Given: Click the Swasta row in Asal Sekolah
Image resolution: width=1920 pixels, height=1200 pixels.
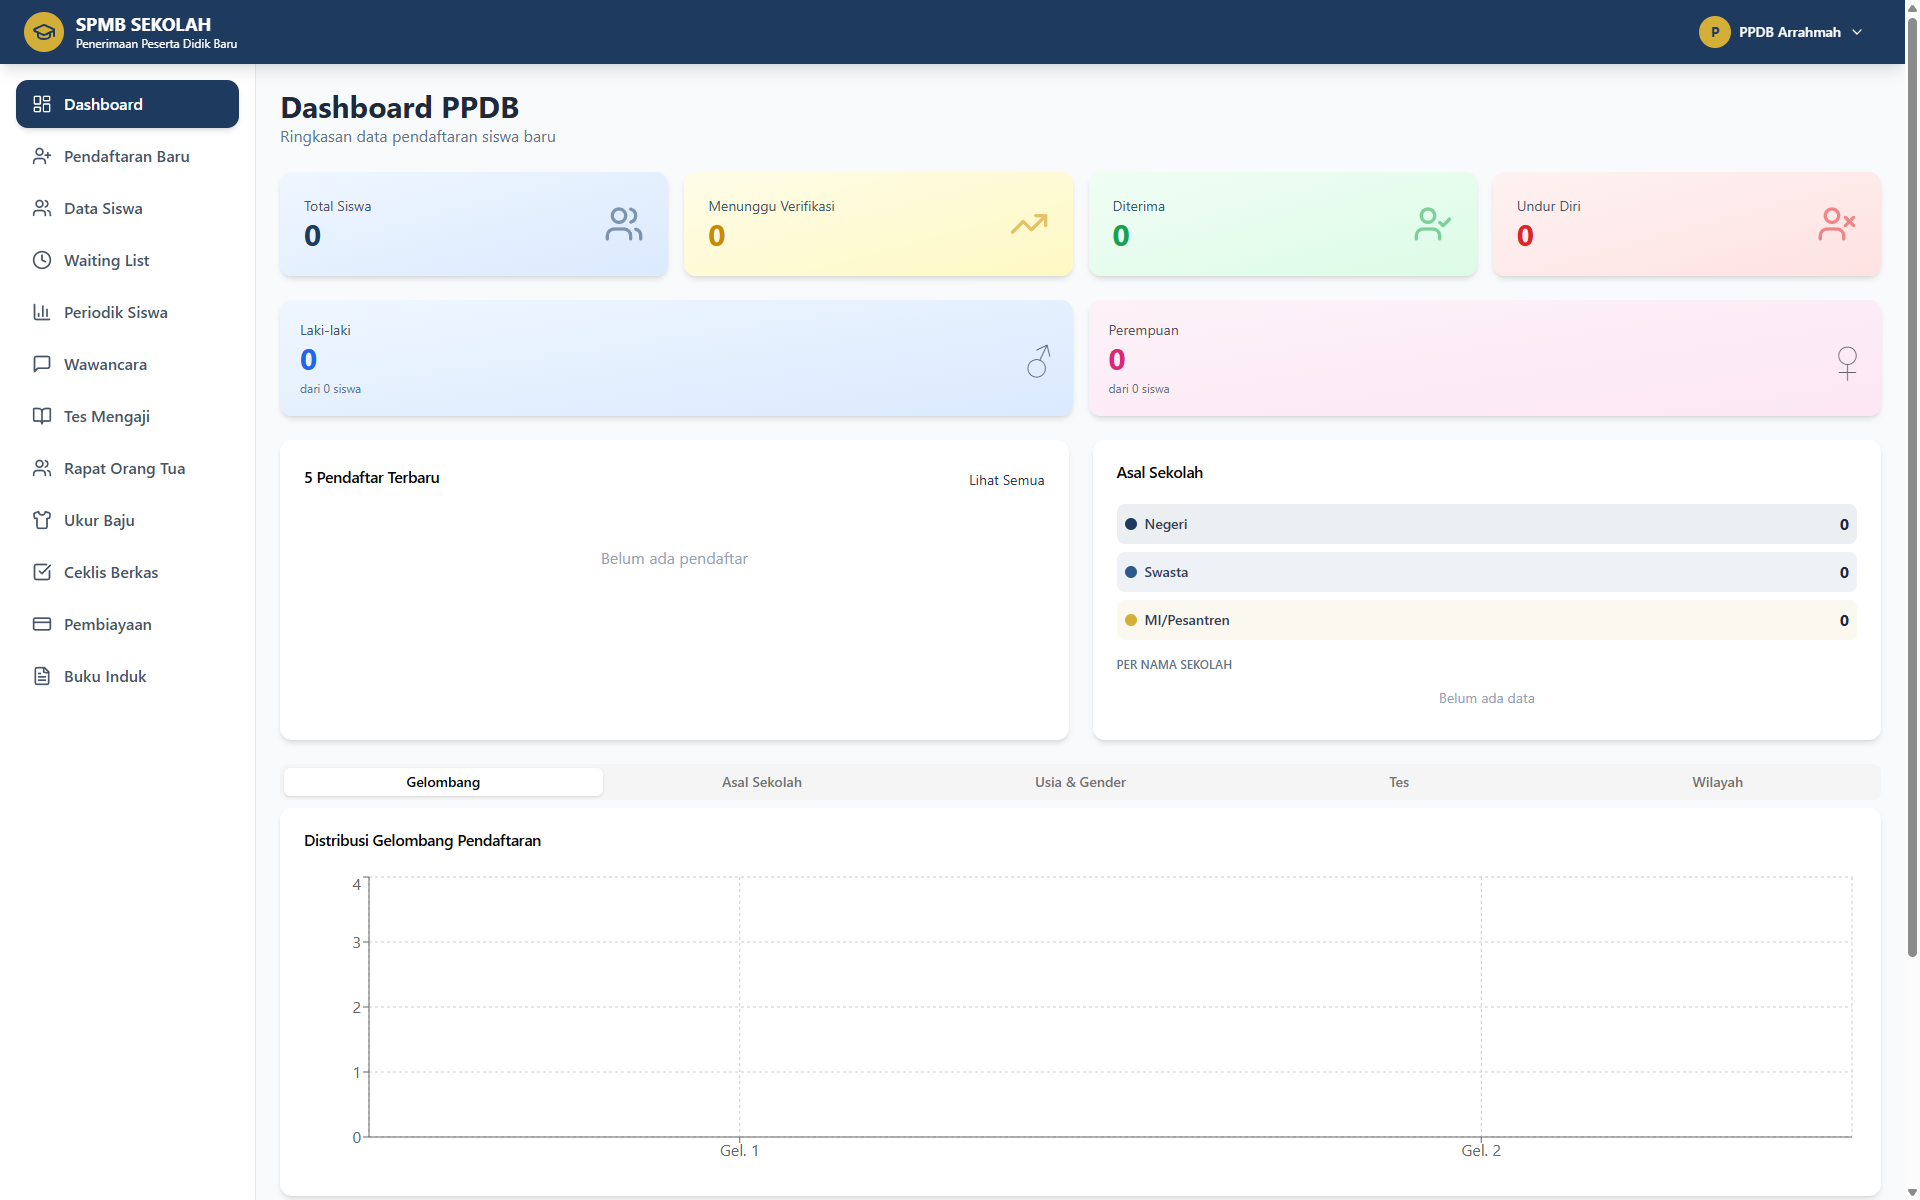Looking at the screenshot, I should point(1486,572).
